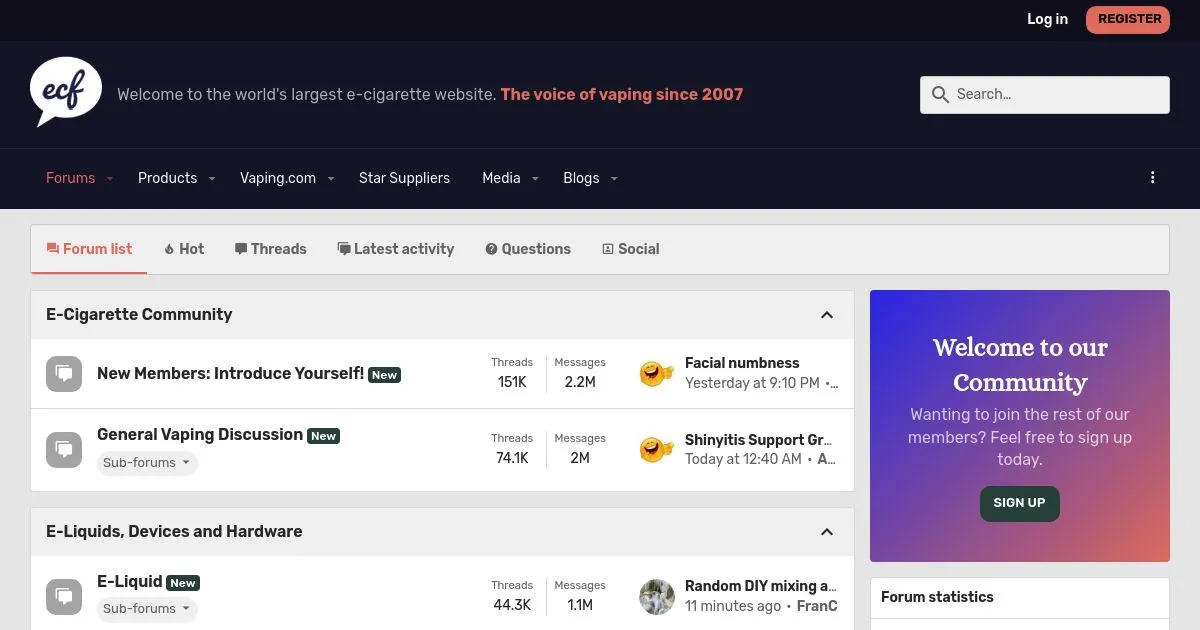Expand the Blogs dropdown arrow
This screenshot has width=1200, height=630.
pos(614,179)
